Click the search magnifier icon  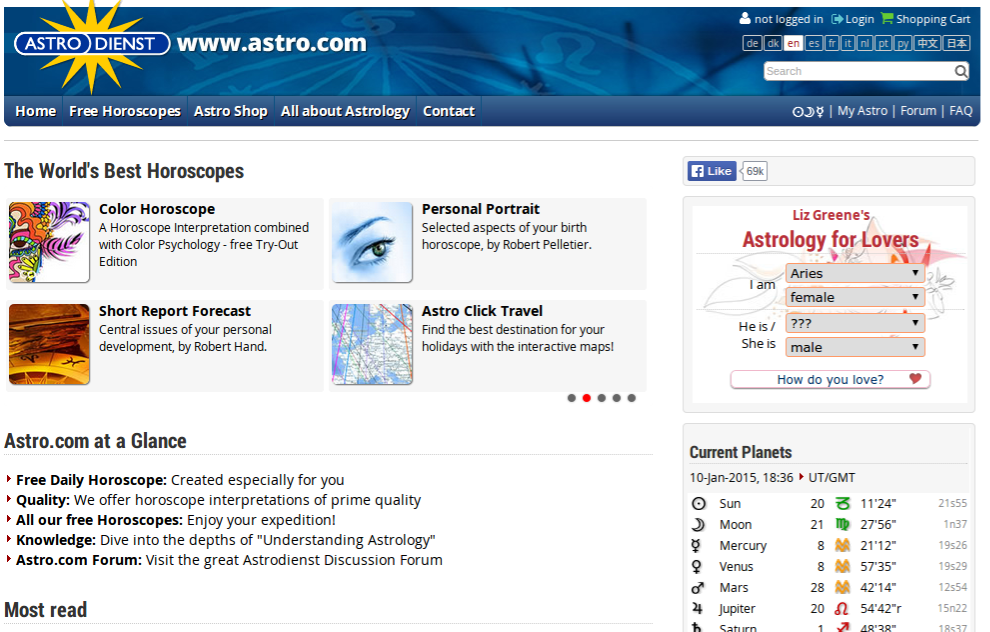click(961, 71)
